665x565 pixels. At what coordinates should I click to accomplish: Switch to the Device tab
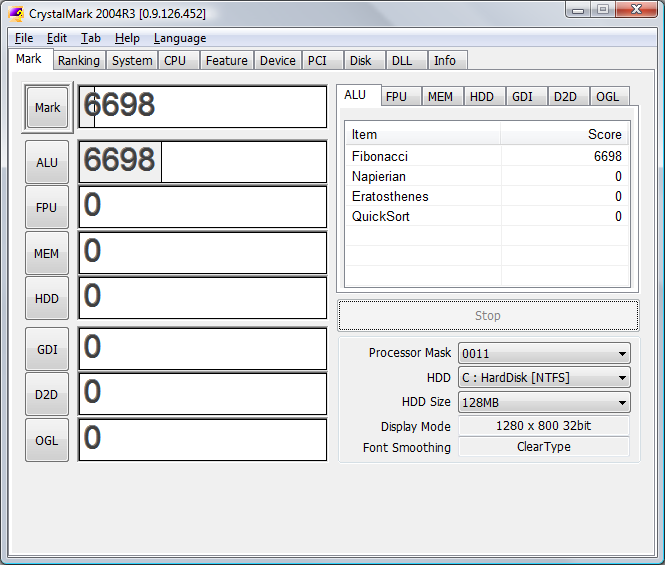tap(277, 61)
